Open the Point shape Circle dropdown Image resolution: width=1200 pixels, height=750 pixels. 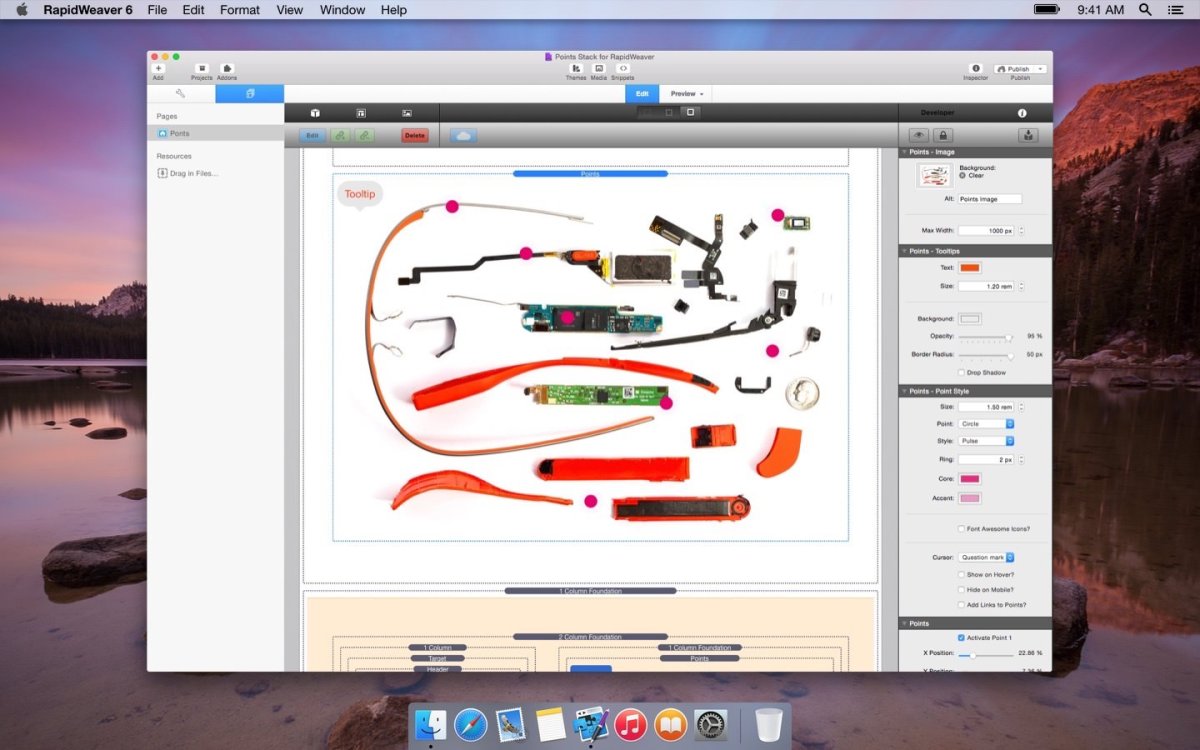point(986,424)
